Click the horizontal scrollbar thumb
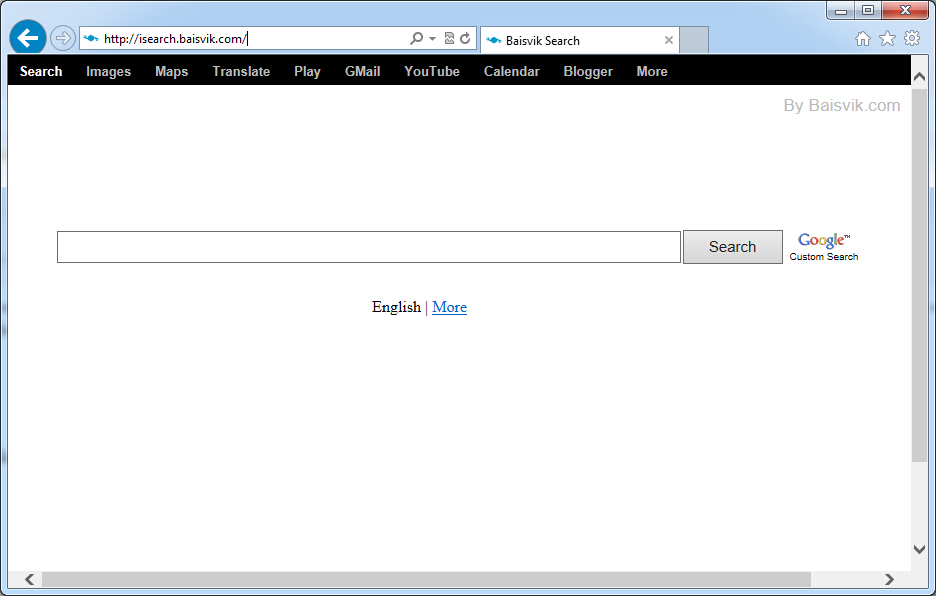Screen dimensions: 936x596 pos(426,579)
